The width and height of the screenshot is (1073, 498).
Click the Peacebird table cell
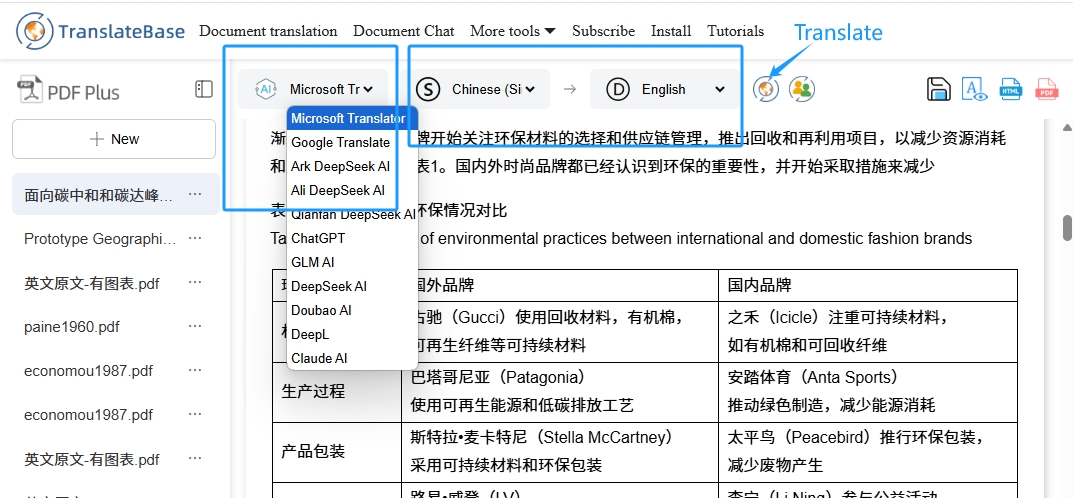[x=868, y=451]
